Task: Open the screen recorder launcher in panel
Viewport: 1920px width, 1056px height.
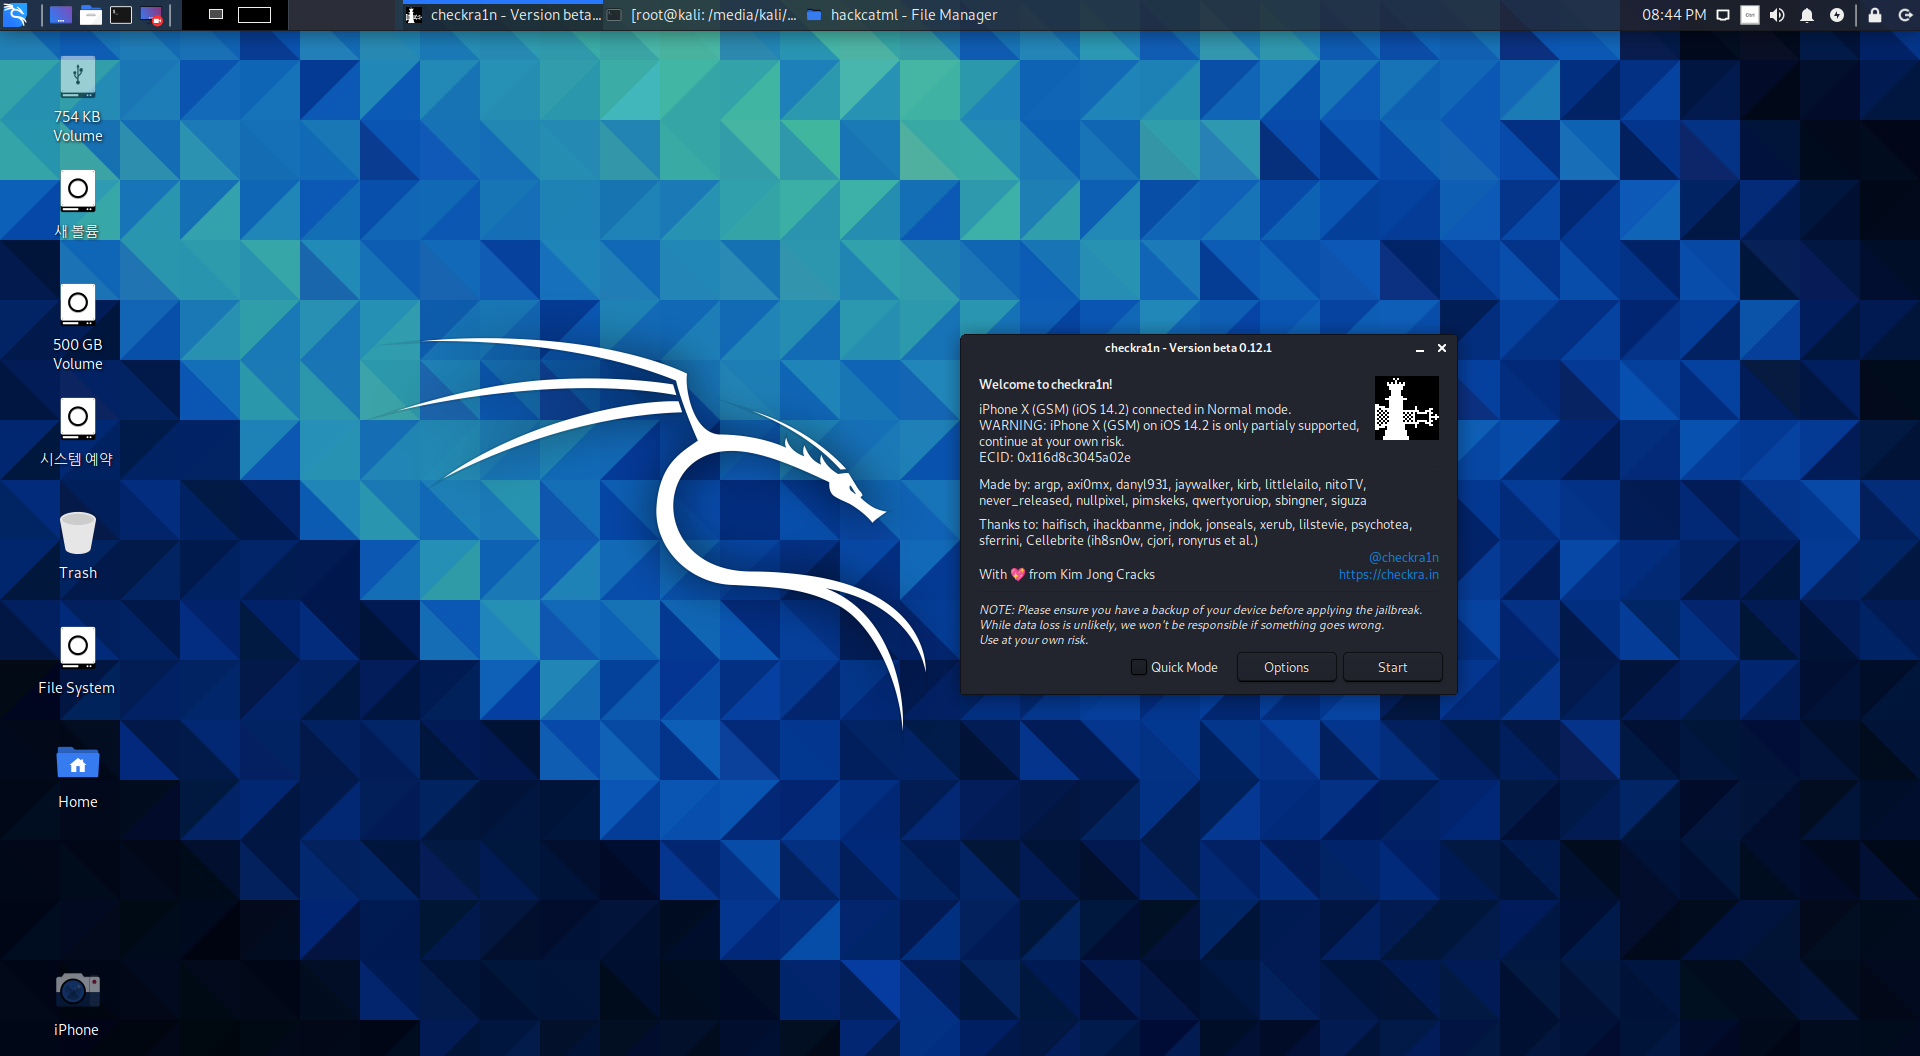Action: [151, 15]
